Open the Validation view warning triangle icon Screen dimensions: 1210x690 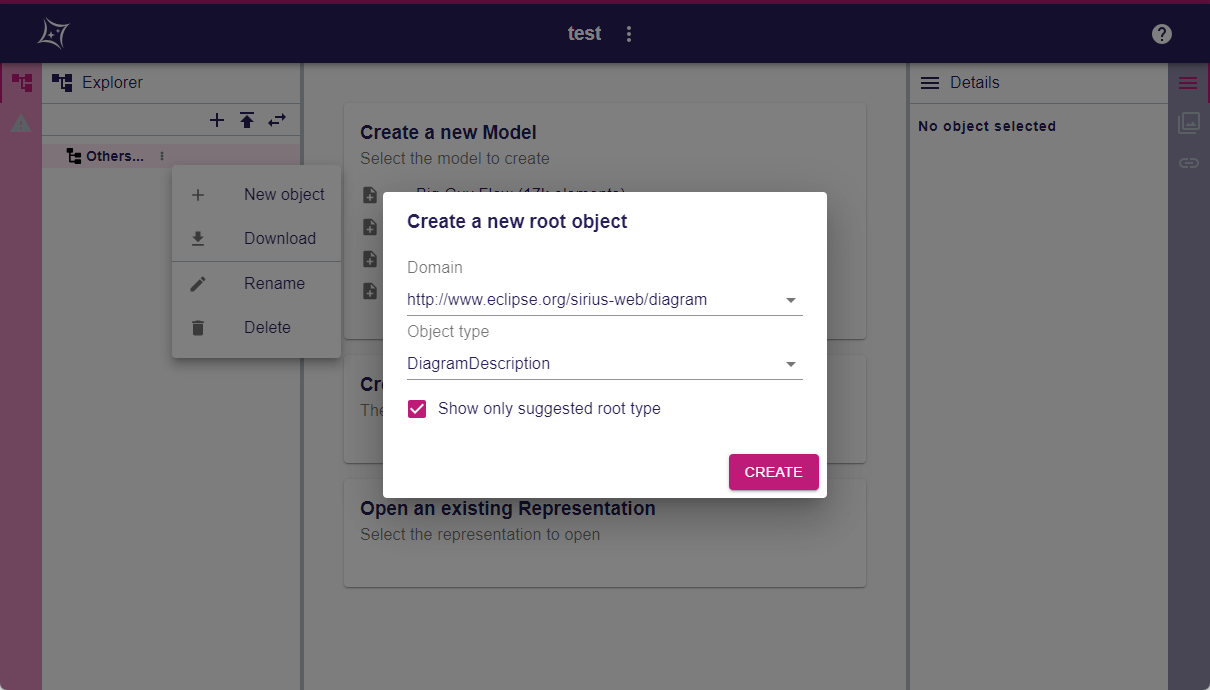click(x=20, y=124)
